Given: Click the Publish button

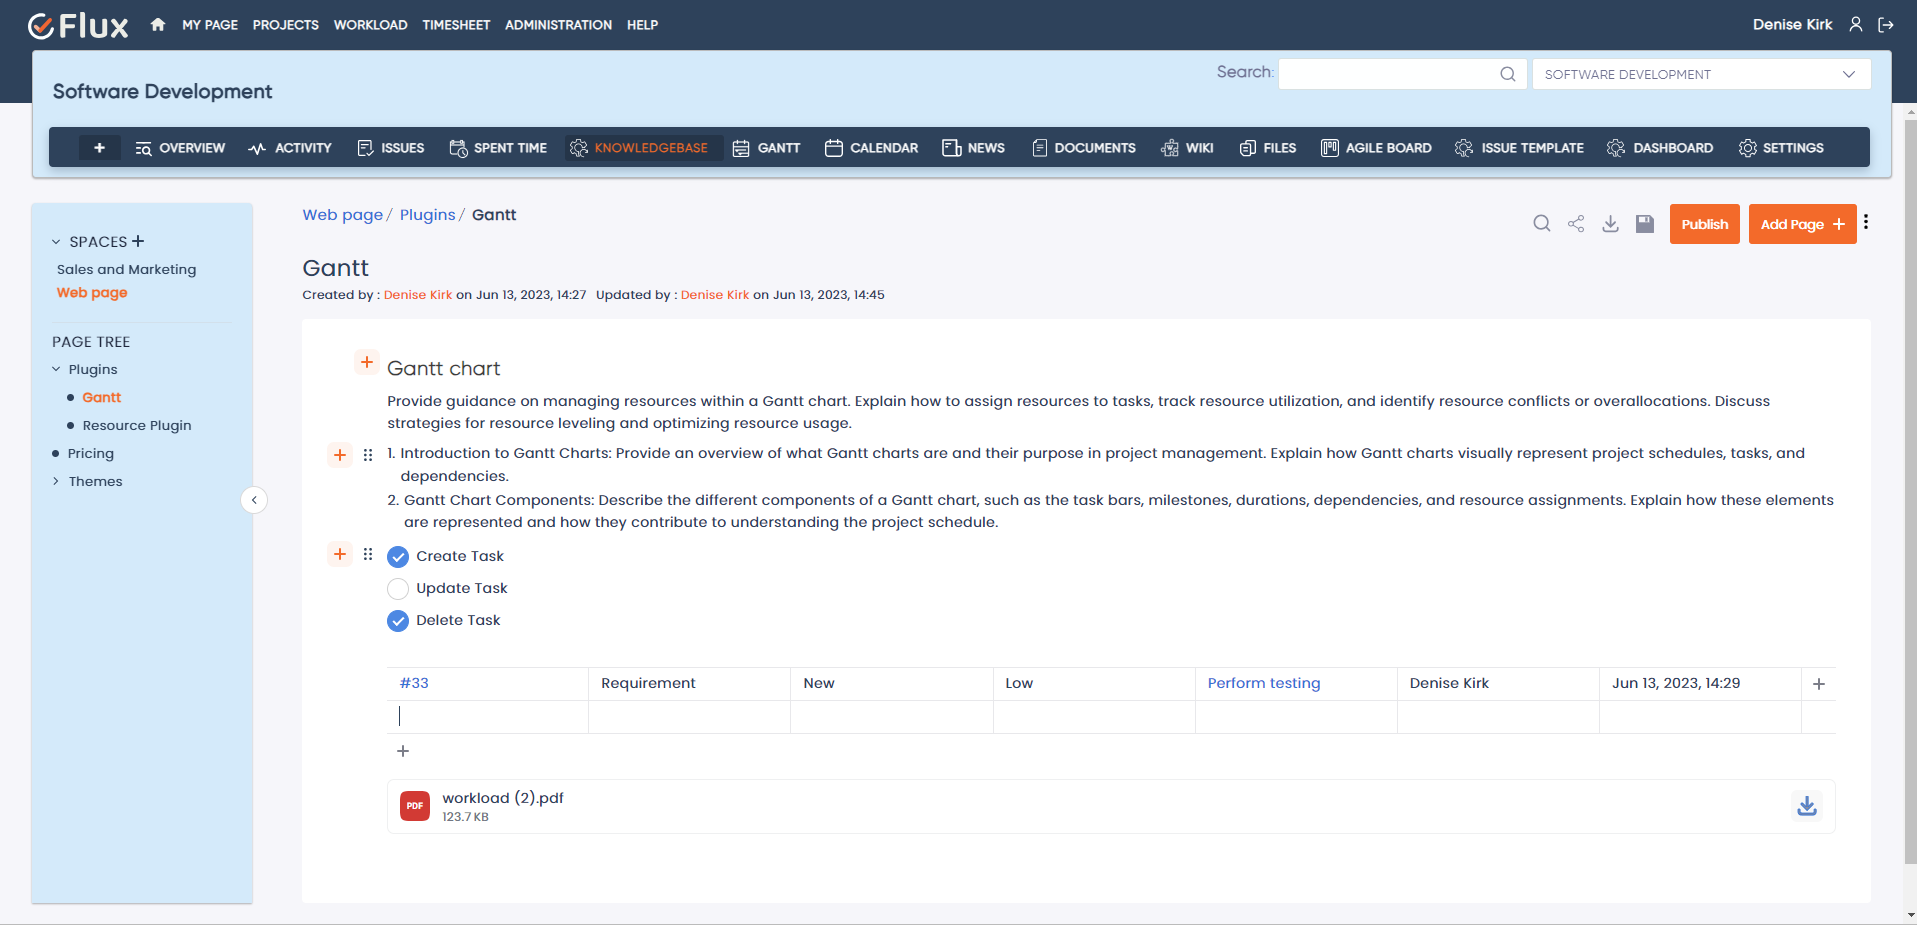Looking at the screenshot, I should click(1704, 224).
